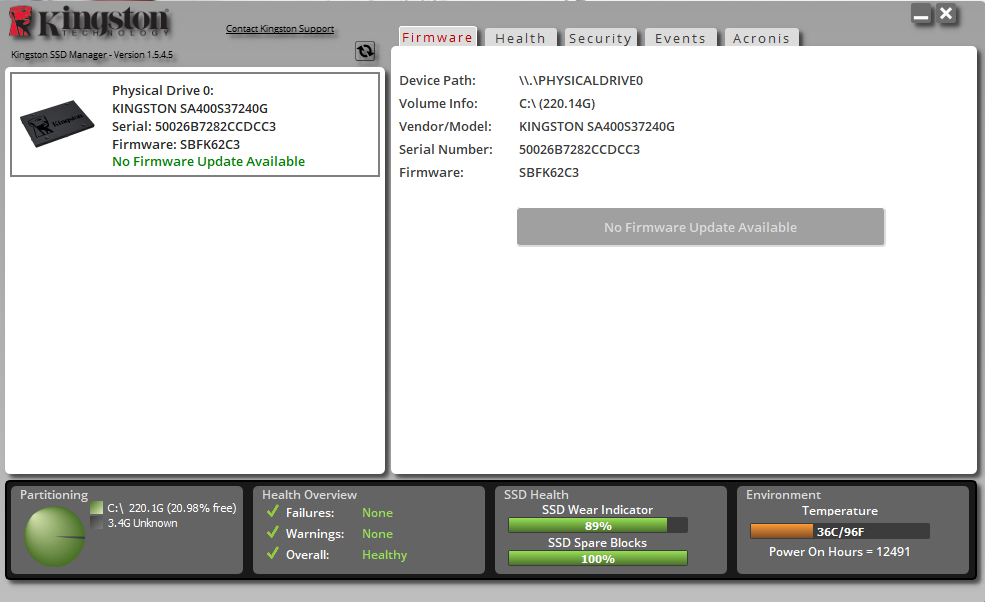Click the Failures None status value
The width and height of the screenshot is (985, 602).
click(x=378, y=513)
